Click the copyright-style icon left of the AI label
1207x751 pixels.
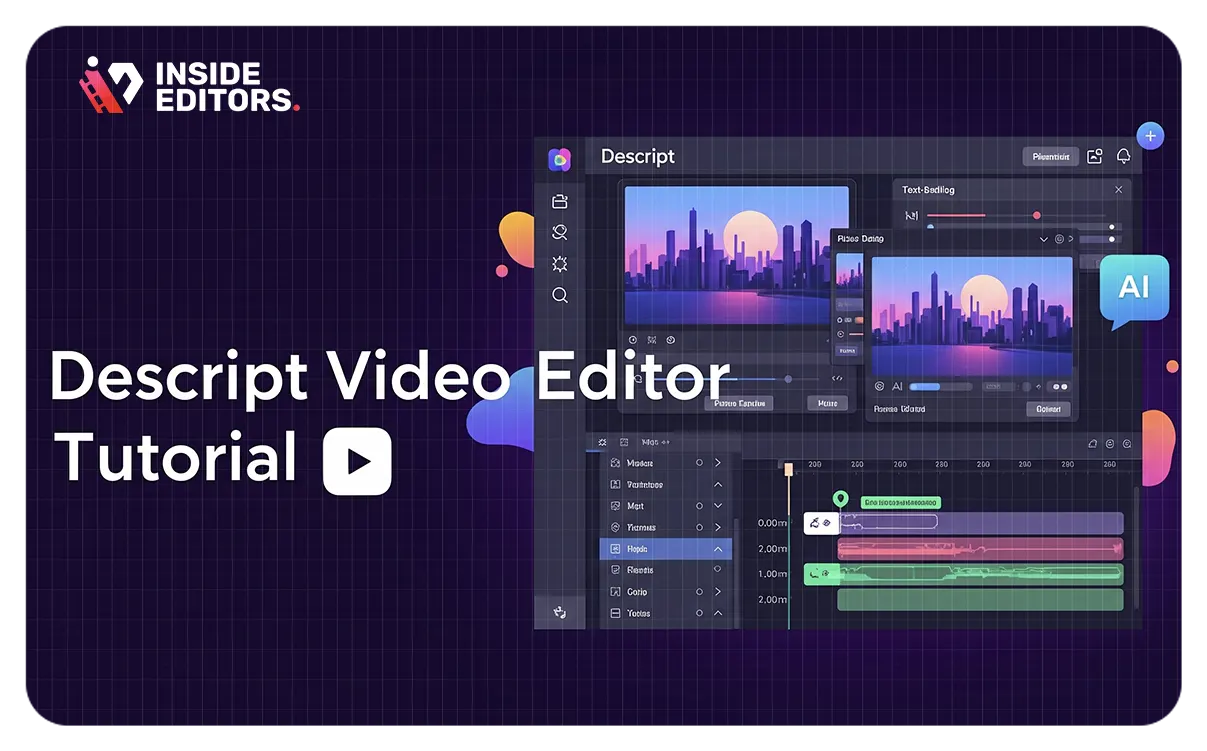(880, 386)
